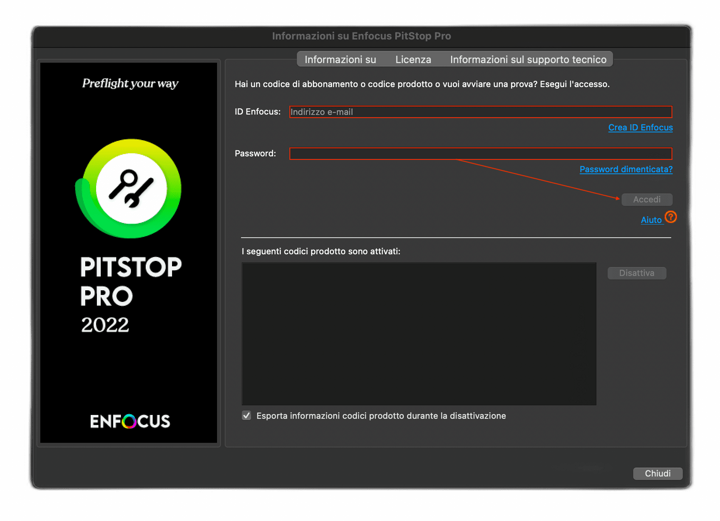
Task: Click the Enfocus logo in the banner
Action: 129,421
